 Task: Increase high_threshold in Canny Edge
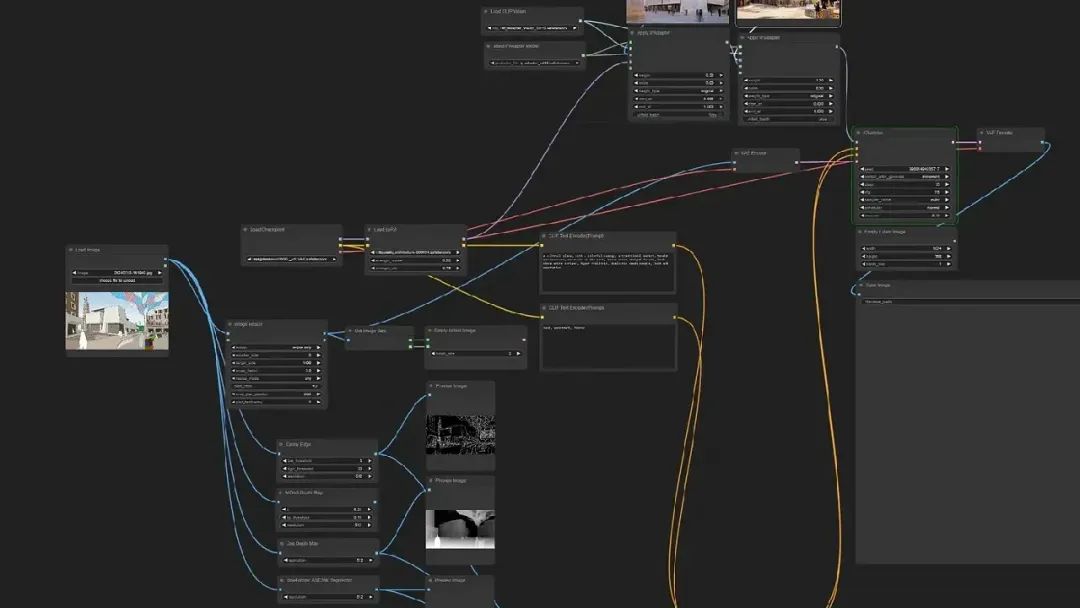tap(369, 468)
